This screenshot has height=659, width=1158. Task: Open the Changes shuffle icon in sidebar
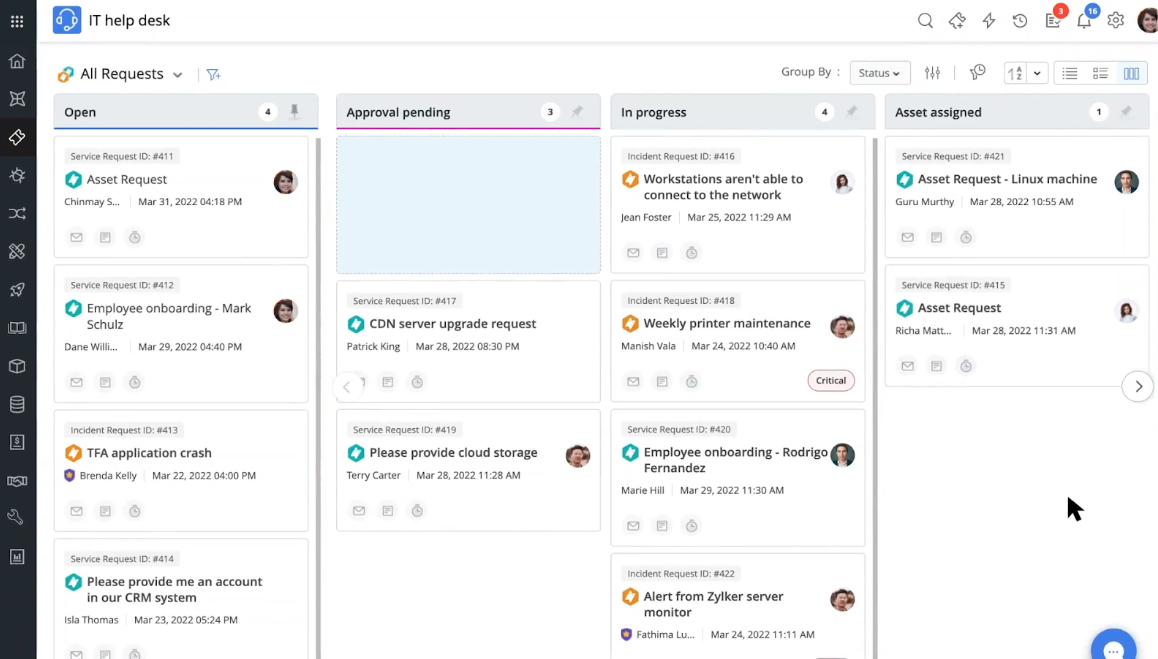point(17,214)
